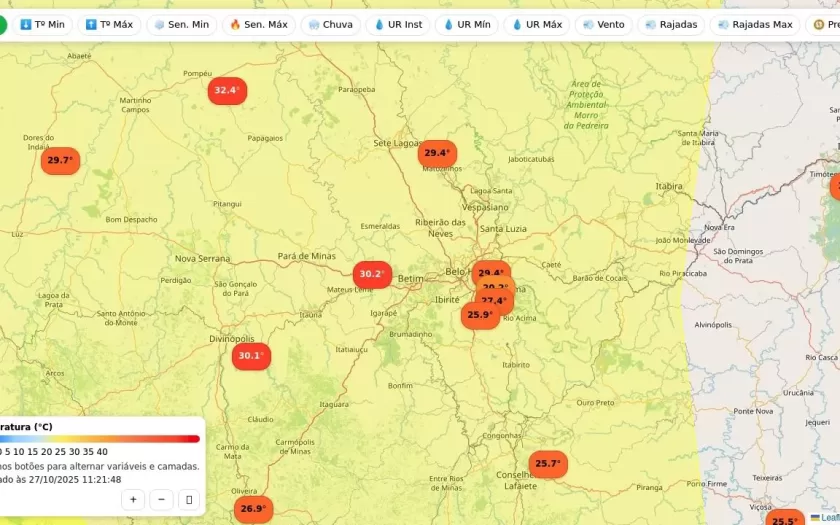This screenshot has height=525, width=840.
Task: Open the 29.7° marker near Dores do Indaiá
Action: pos(60,160)
